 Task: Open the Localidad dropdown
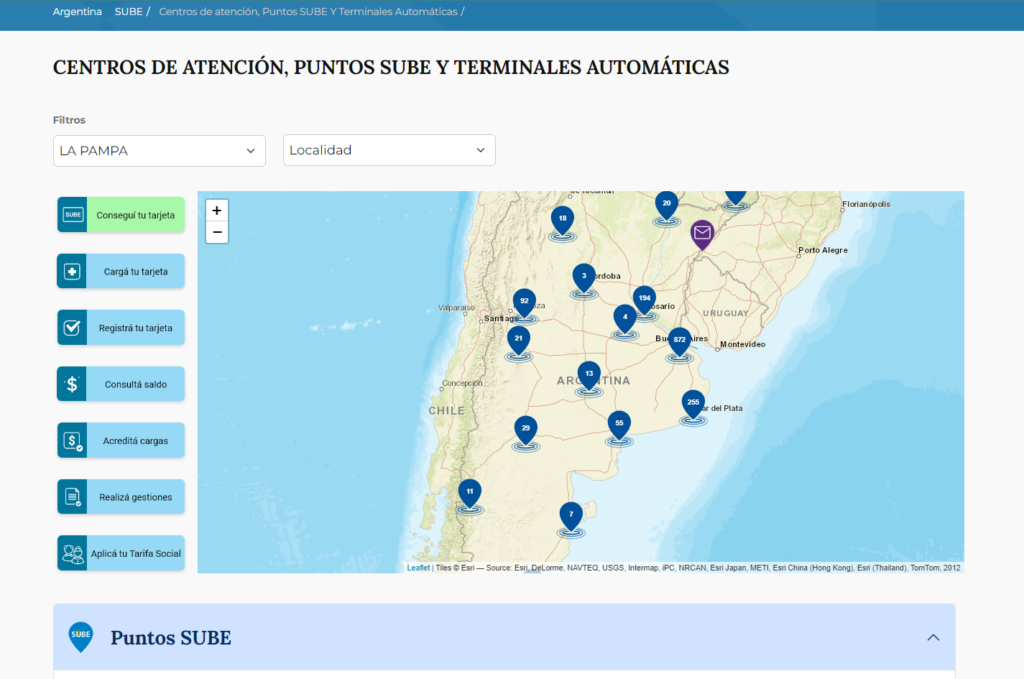[389, 150]
